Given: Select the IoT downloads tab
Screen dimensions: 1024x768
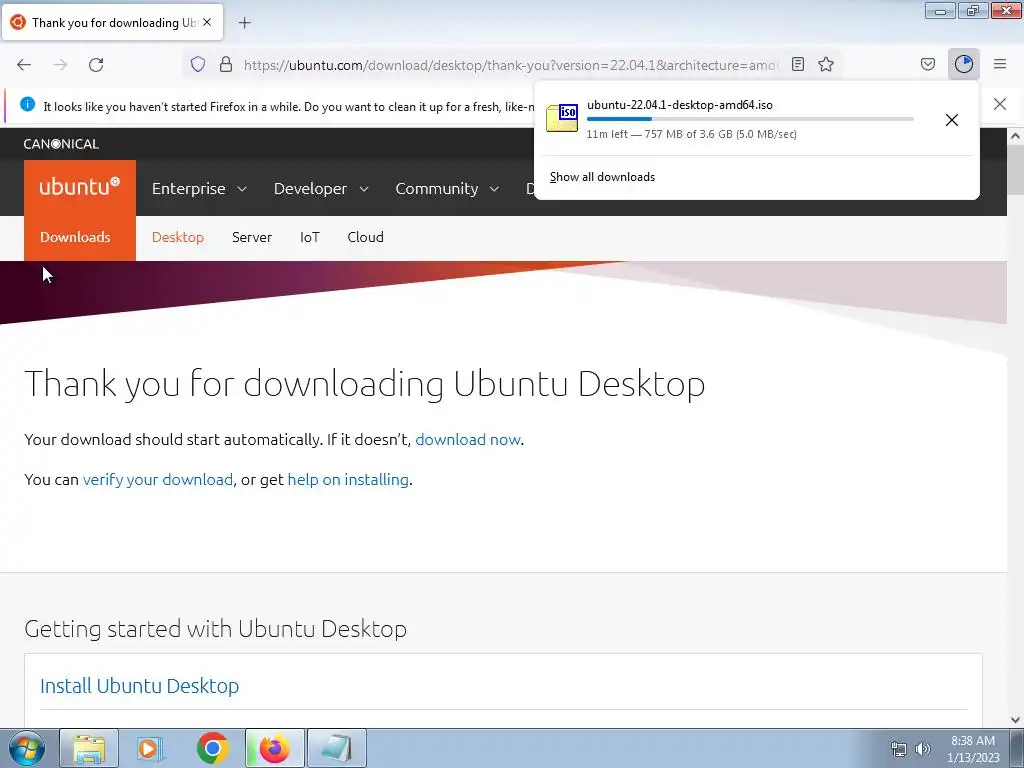Looking at the screenshot, I should [310, 237].
